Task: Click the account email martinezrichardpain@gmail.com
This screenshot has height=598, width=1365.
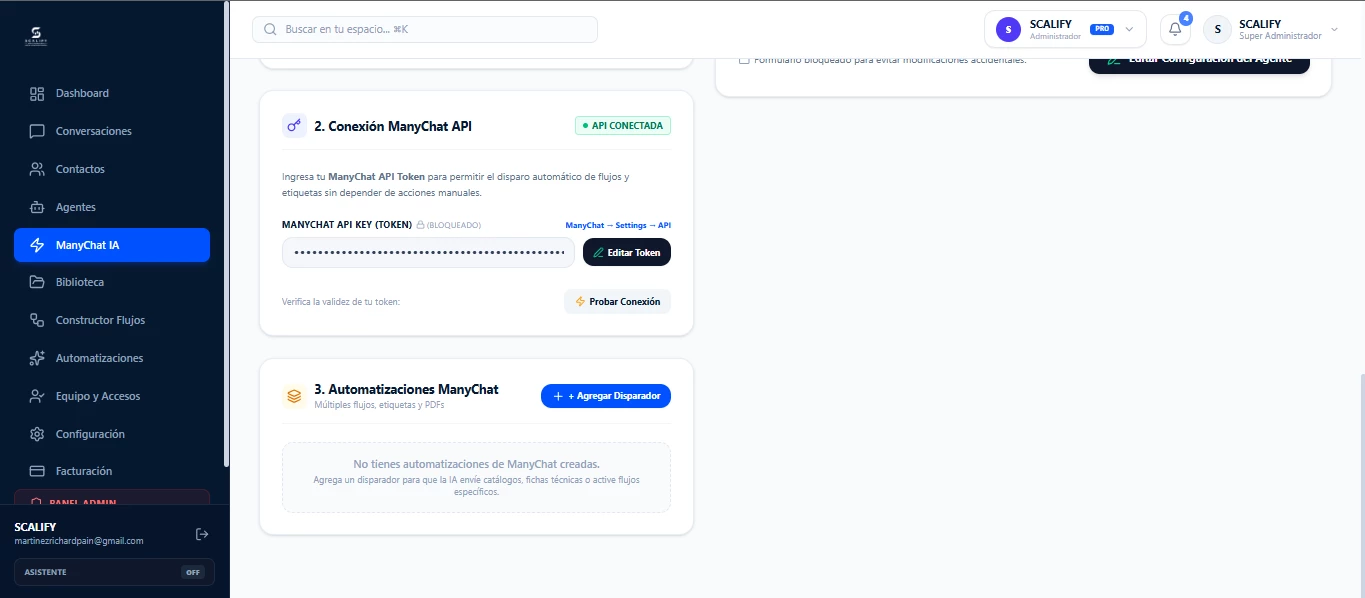Action: click(x=79, y=541)
